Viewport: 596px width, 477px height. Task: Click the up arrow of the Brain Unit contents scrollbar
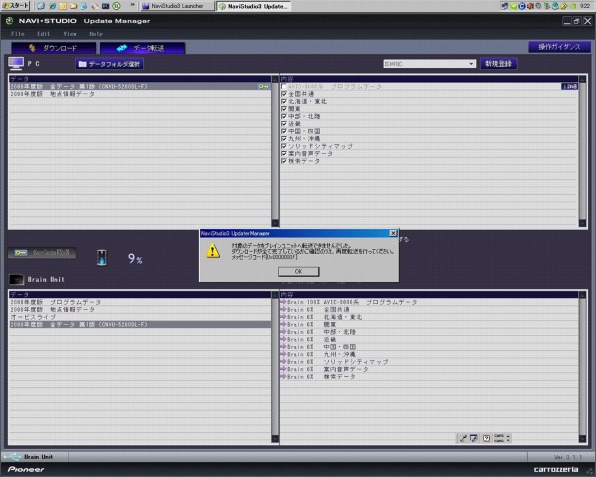coord(582,295)
